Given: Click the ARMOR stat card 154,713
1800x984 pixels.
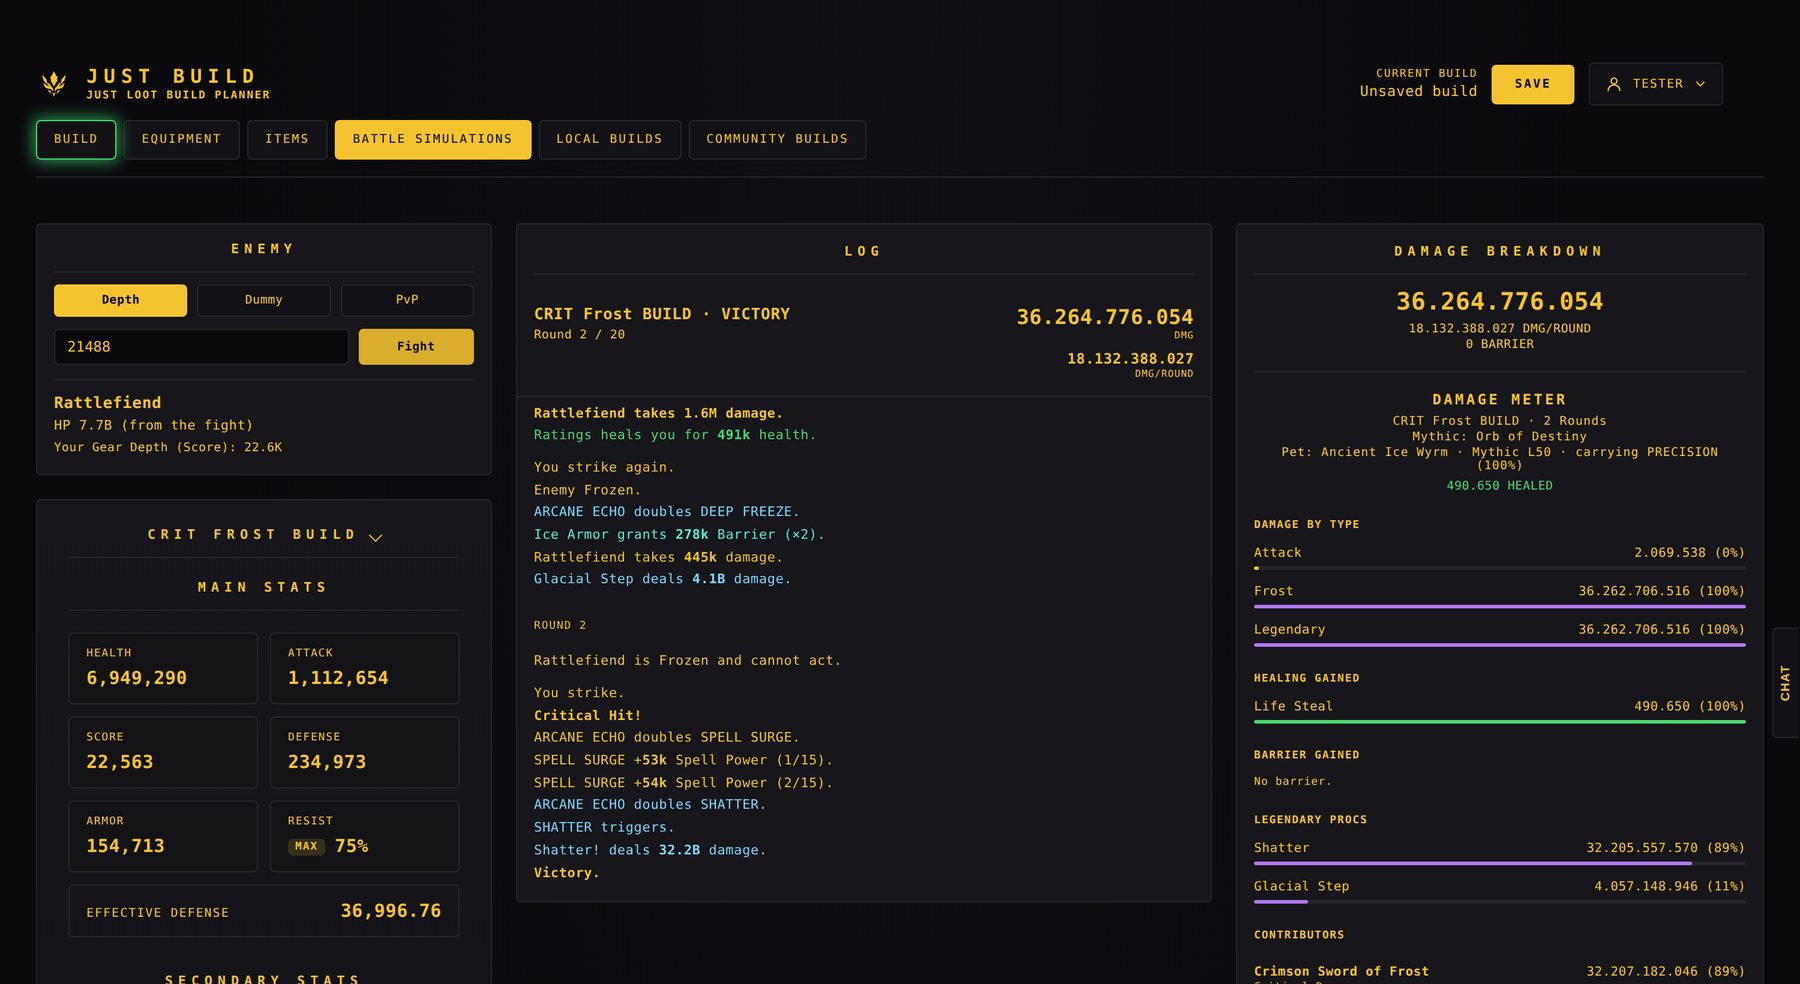Looking at the screenshot, I should (x=163, y=836).
